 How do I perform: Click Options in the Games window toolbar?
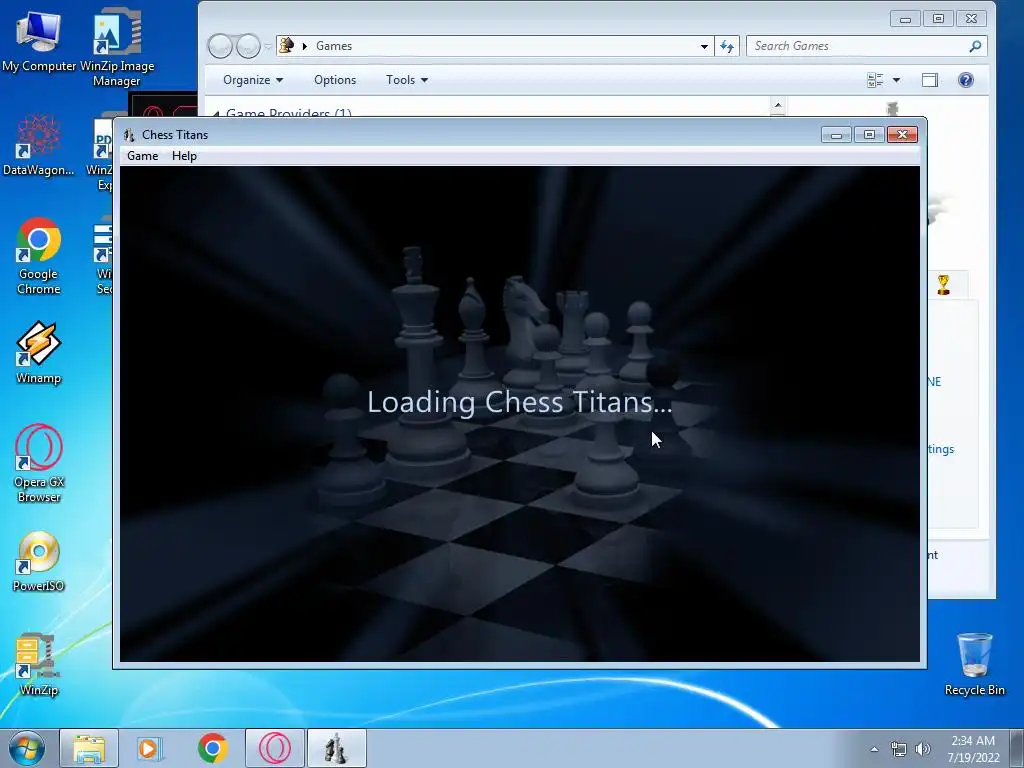[335, 80]
